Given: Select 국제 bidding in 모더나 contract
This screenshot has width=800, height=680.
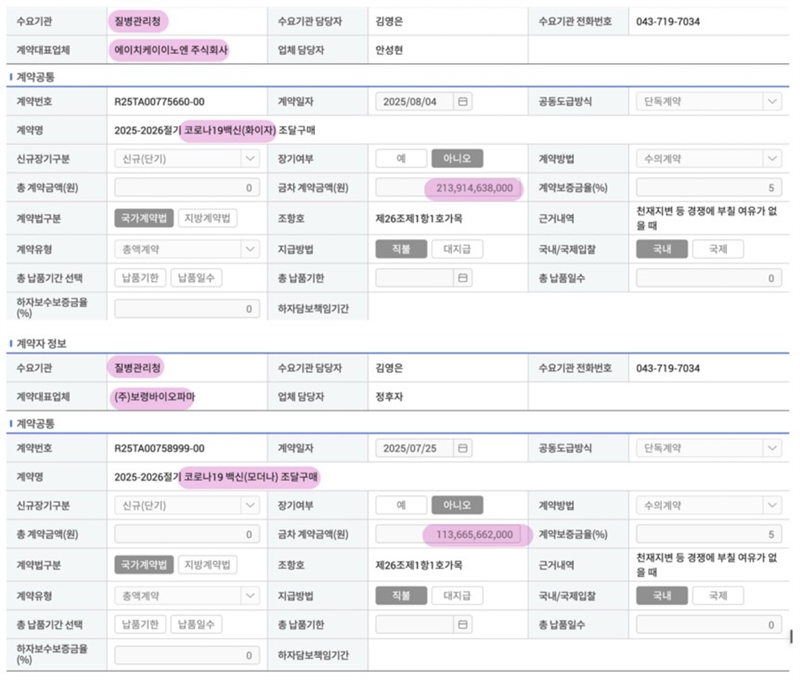Looking at the screenshot, I should (718, 595).
